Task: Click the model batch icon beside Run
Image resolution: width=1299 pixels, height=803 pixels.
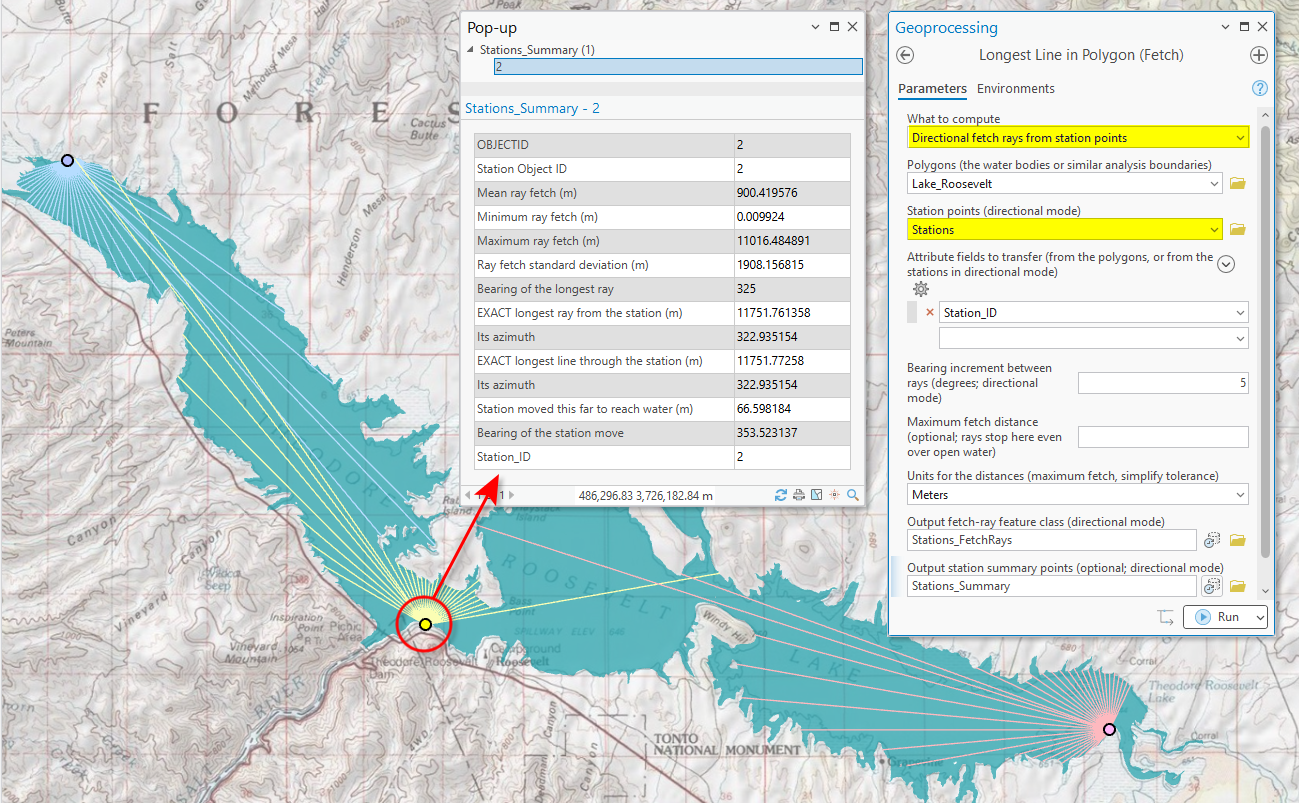Action: point(1166,617)
